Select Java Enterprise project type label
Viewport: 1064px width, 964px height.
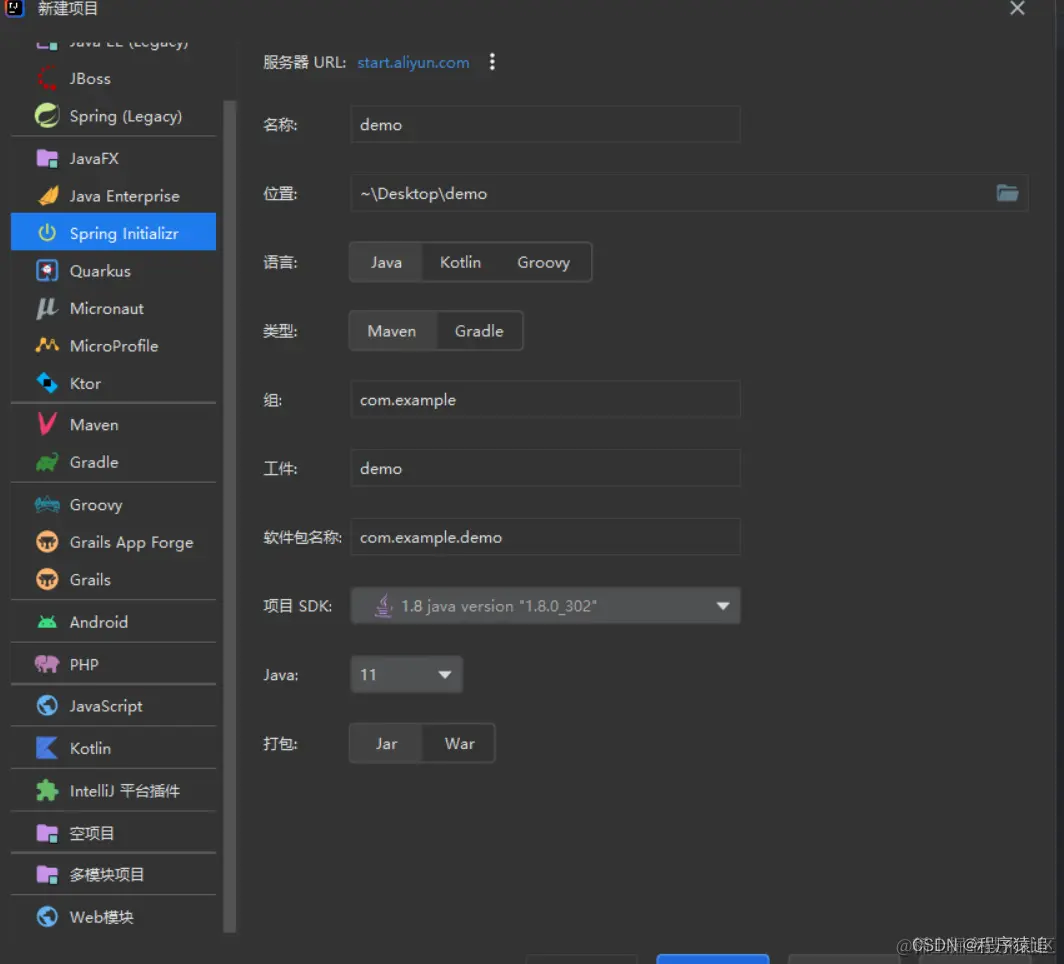125,196
